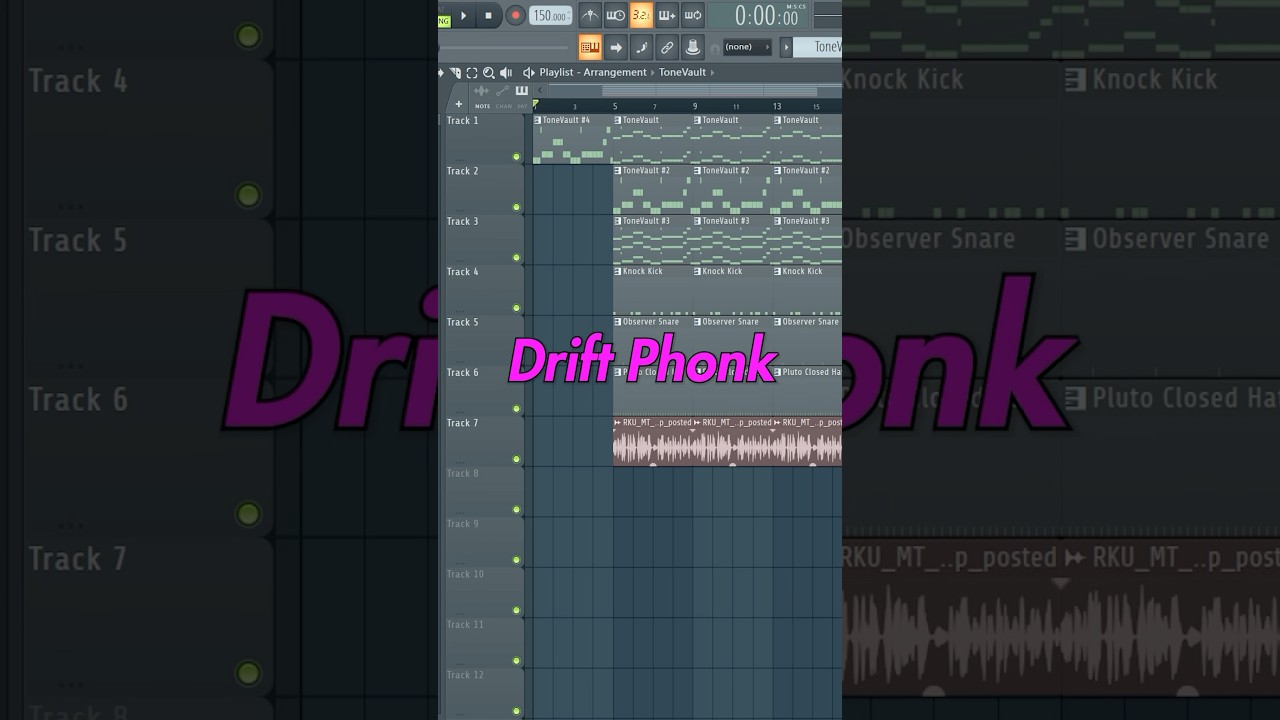Mute Track 1 via green LED
Screen dimensions: 1280x720
coord(516,157)
